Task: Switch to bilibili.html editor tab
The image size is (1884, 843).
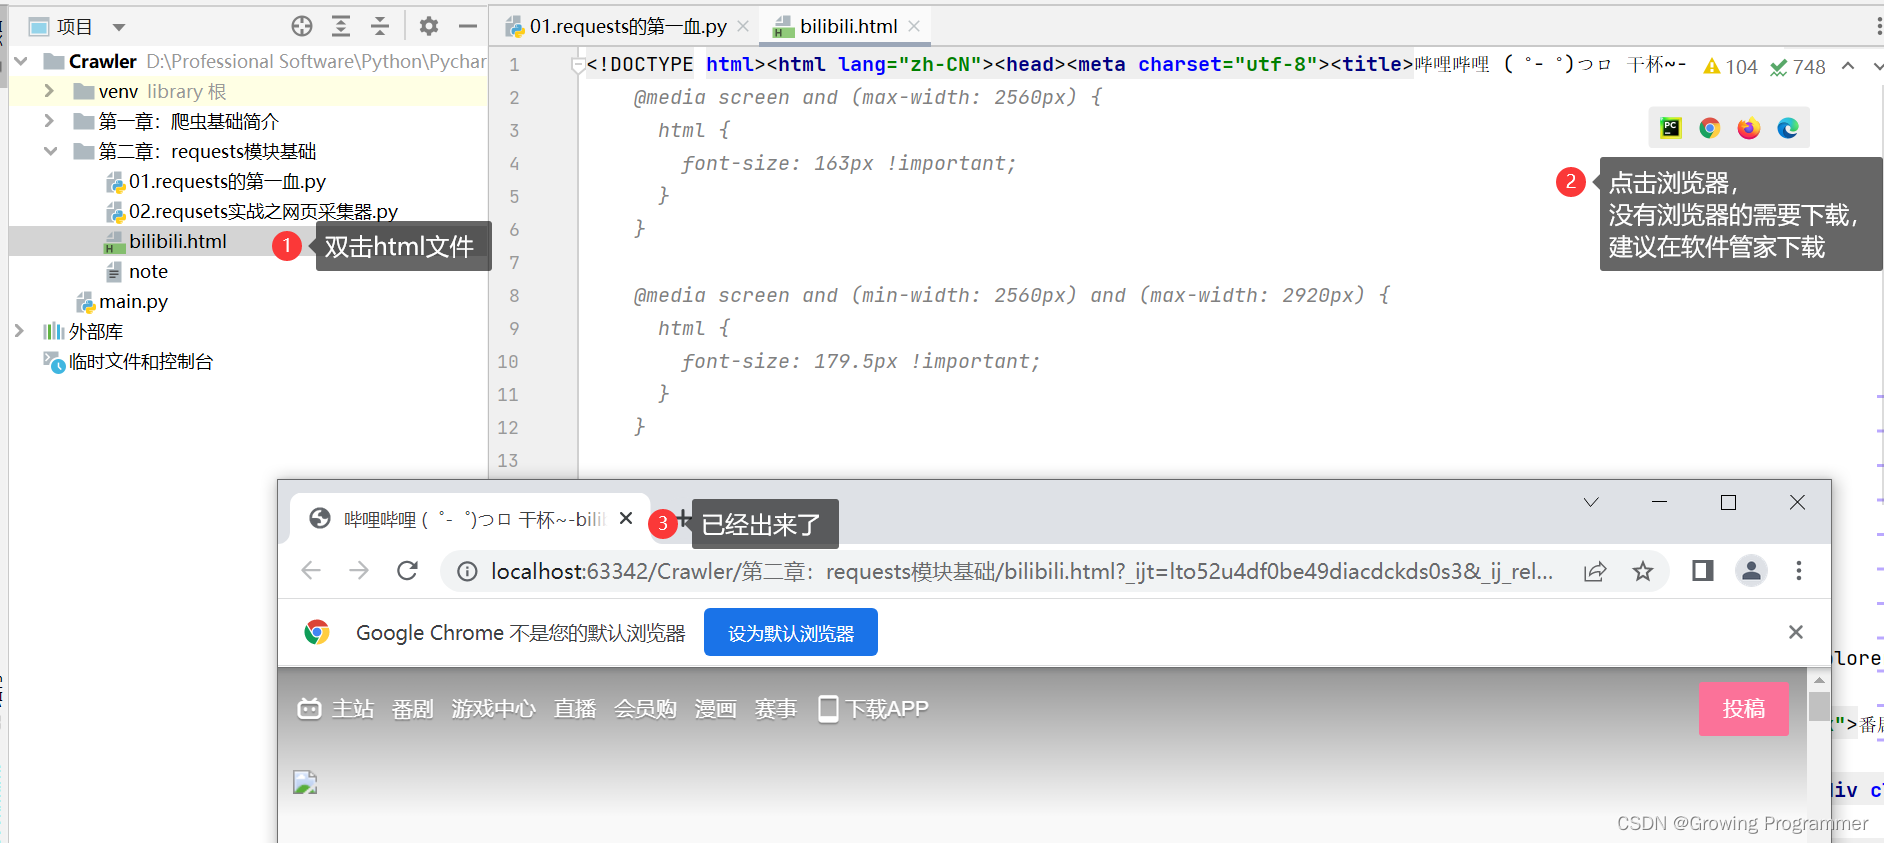Action: point(847,26)
